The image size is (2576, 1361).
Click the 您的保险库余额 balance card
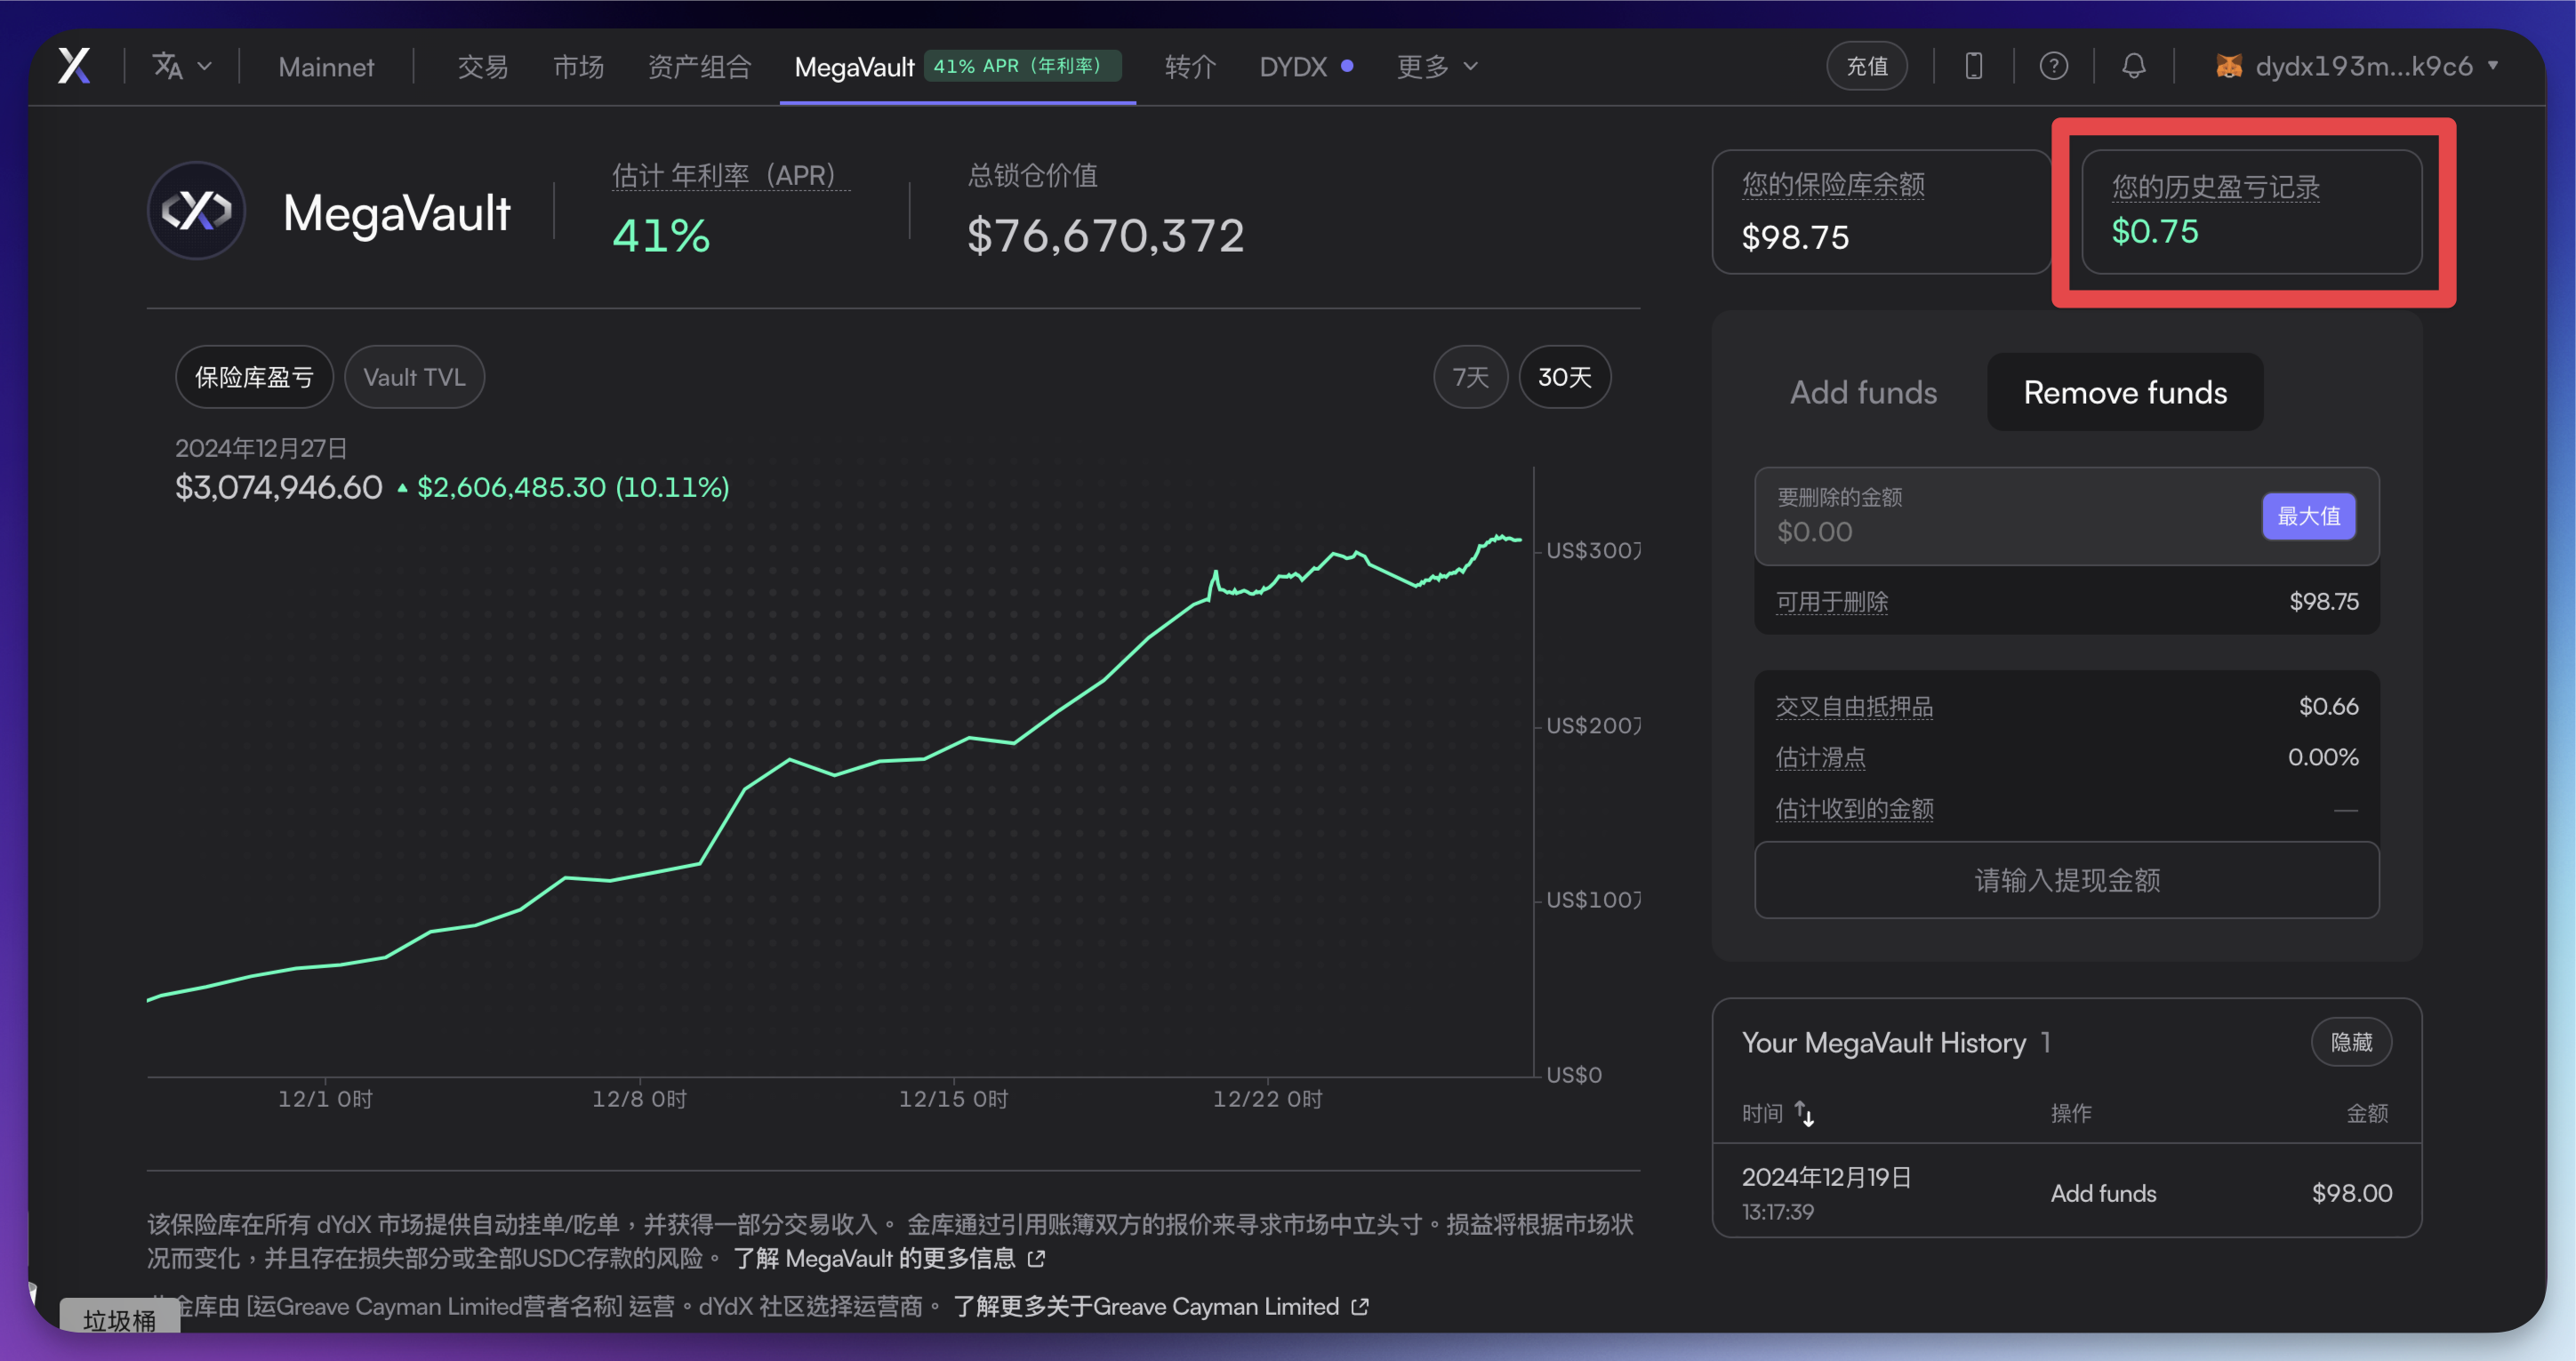[x=1881, y=211]
